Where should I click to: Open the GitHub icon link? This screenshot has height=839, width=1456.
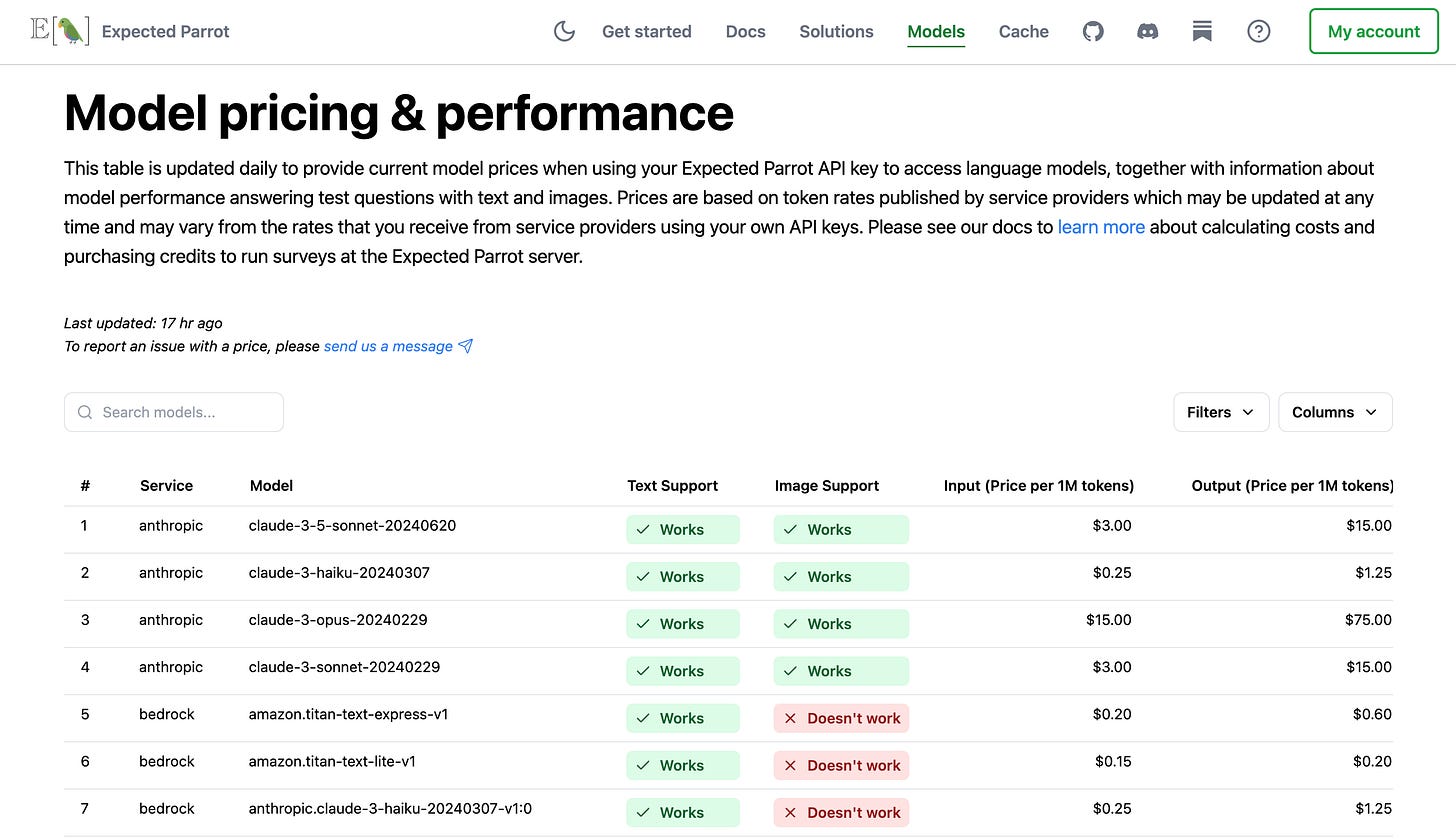click(1093, 31)
